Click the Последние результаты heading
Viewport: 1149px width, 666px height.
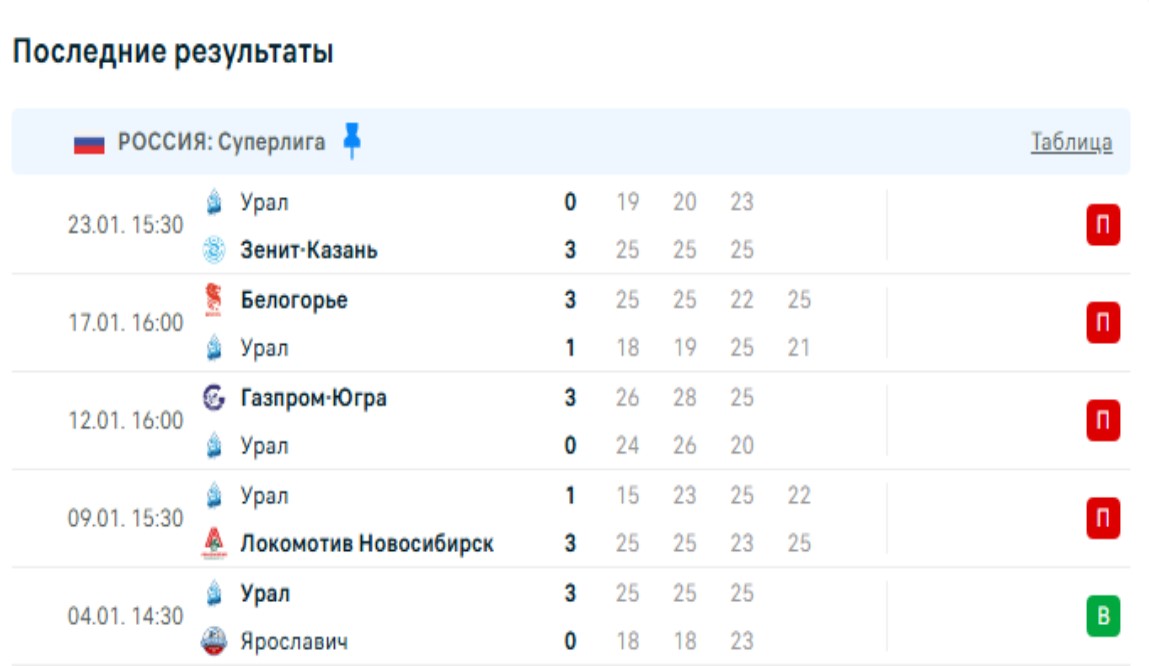173,53
